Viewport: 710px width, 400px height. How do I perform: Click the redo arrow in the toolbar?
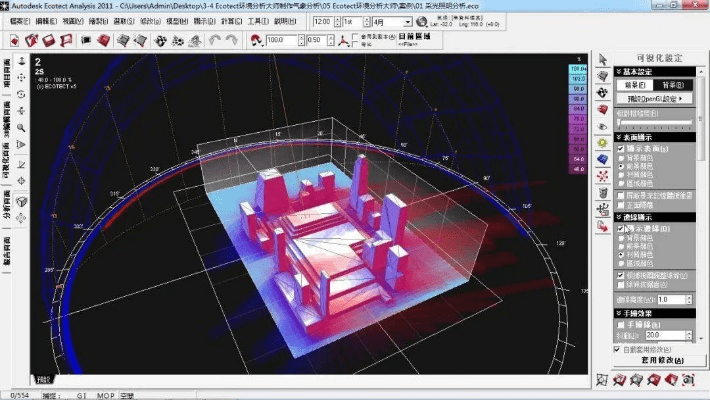[231, 40]
